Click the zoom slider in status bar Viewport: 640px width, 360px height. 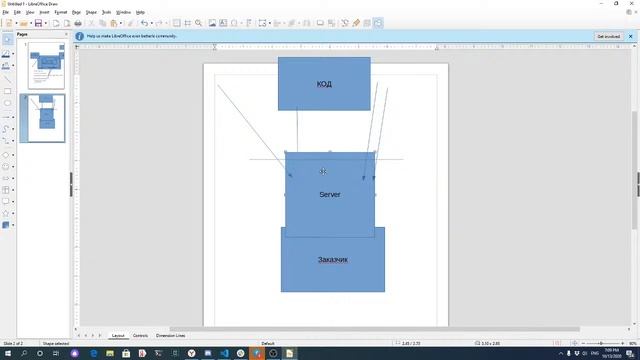point(602,344)
